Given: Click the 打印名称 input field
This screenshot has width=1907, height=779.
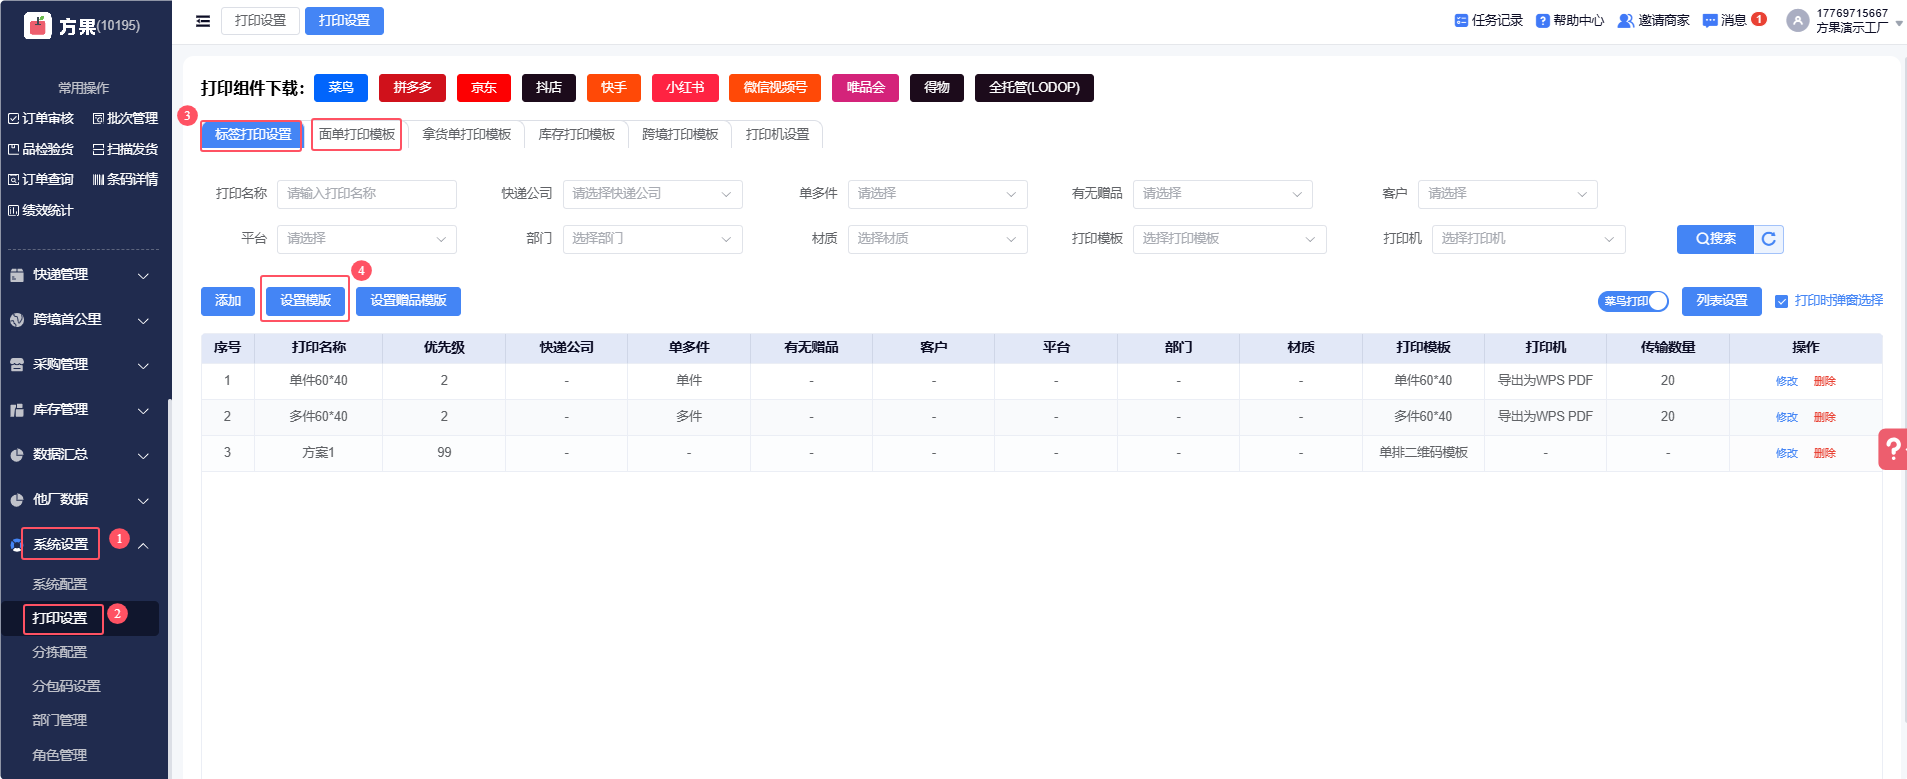Looking at the screenshot, I should tap(366, 194).
